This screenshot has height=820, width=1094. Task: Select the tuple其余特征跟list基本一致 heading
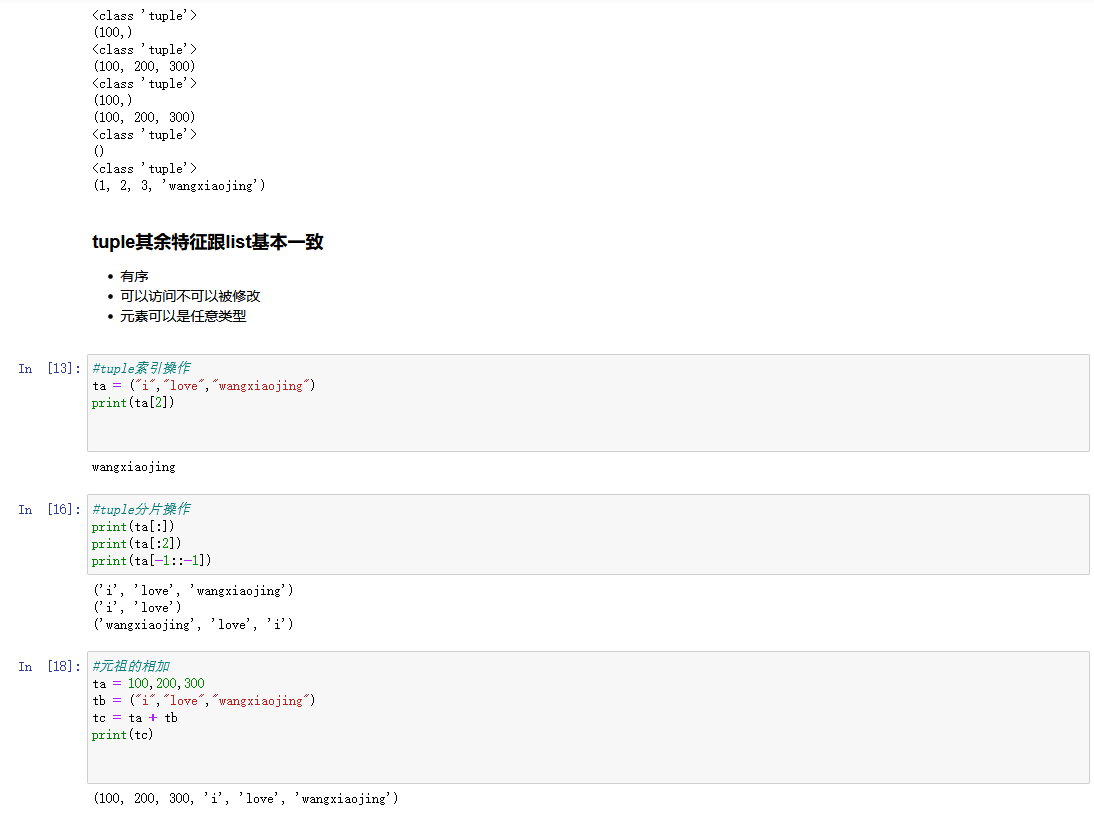pyautogui.click(x=208, y=243)
